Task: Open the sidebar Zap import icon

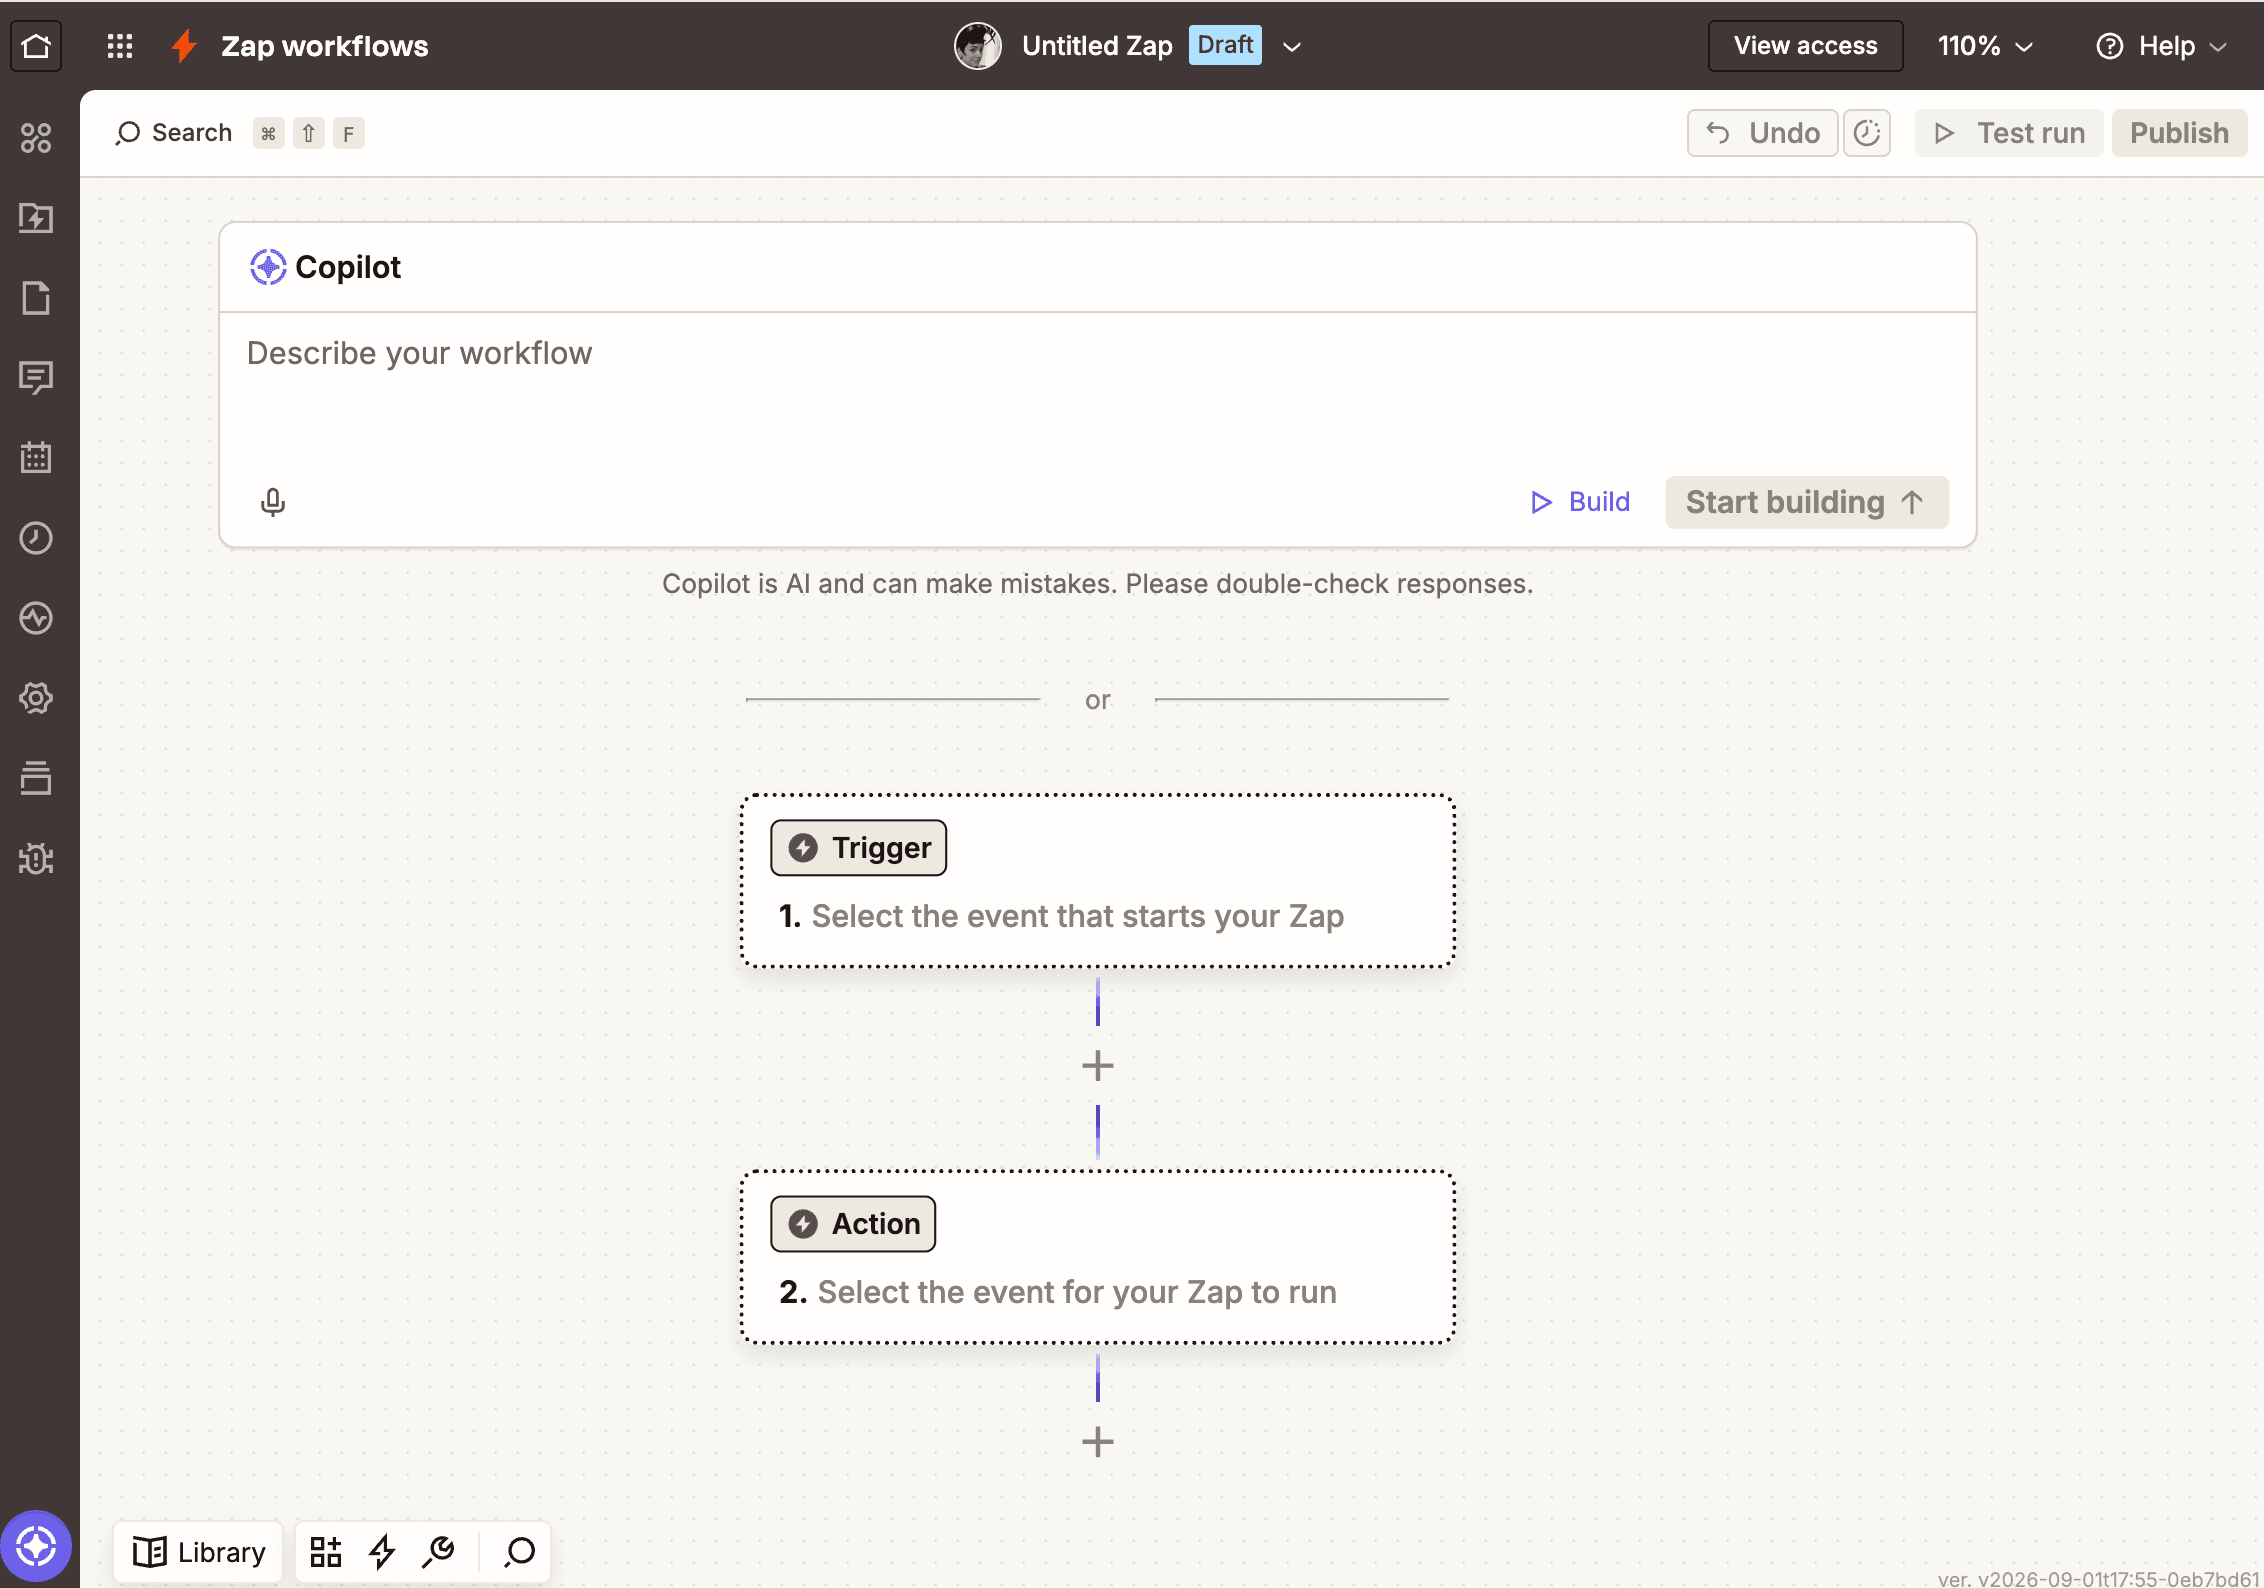Action: (36, 218)
